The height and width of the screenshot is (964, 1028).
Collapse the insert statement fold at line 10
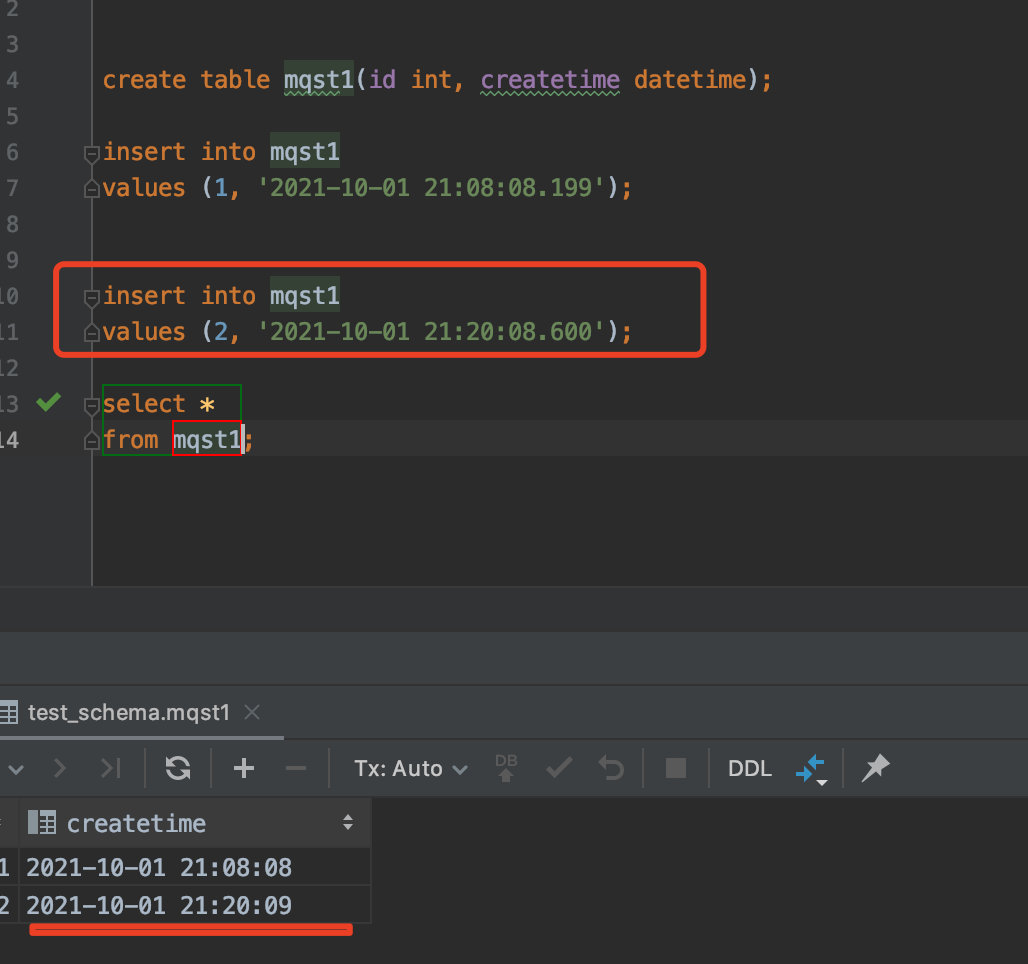91,297
